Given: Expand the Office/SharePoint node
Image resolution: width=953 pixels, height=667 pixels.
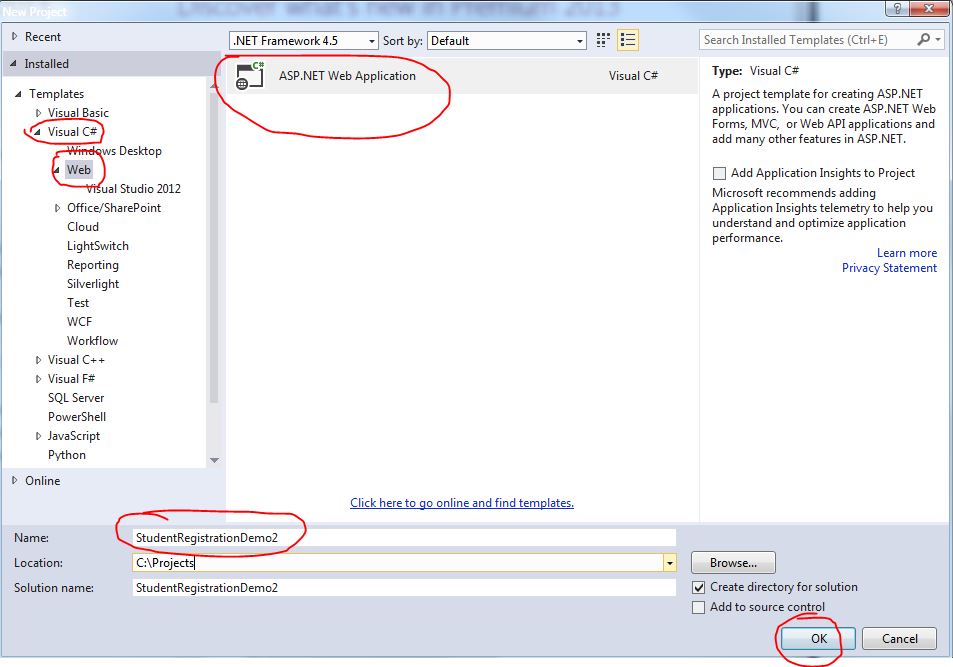Looking at the screenshot, I should 57,208.
